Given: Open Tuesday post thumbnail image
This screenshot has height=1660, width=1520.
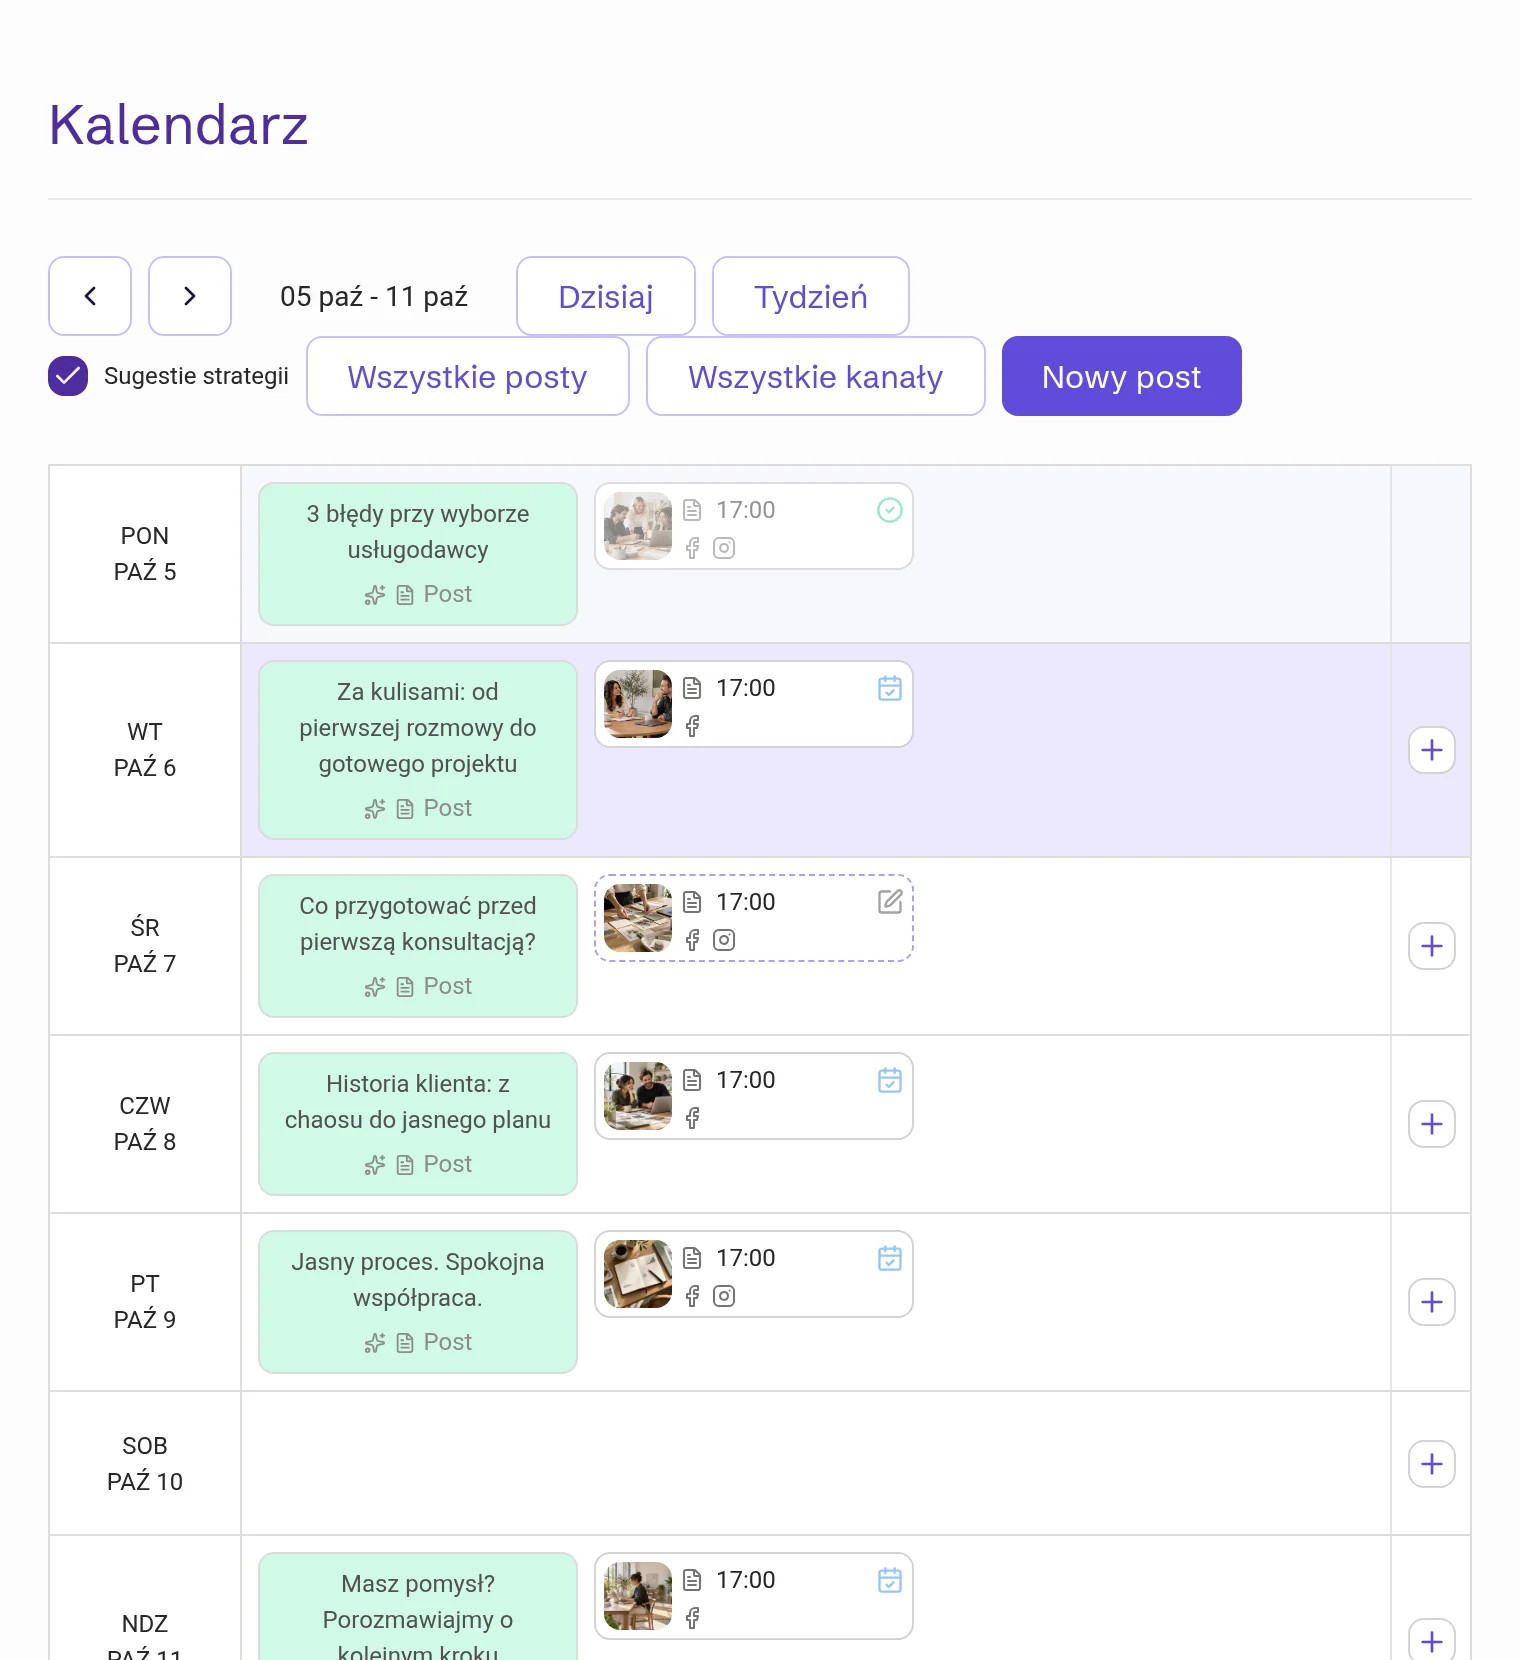Looking at the screenshot, I should tap(638, 704).
